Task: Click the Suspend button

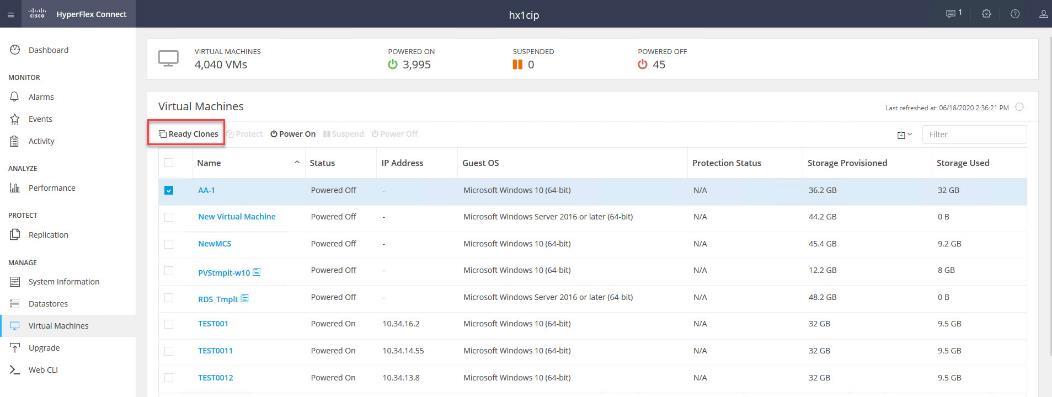Action: [344, 134]
